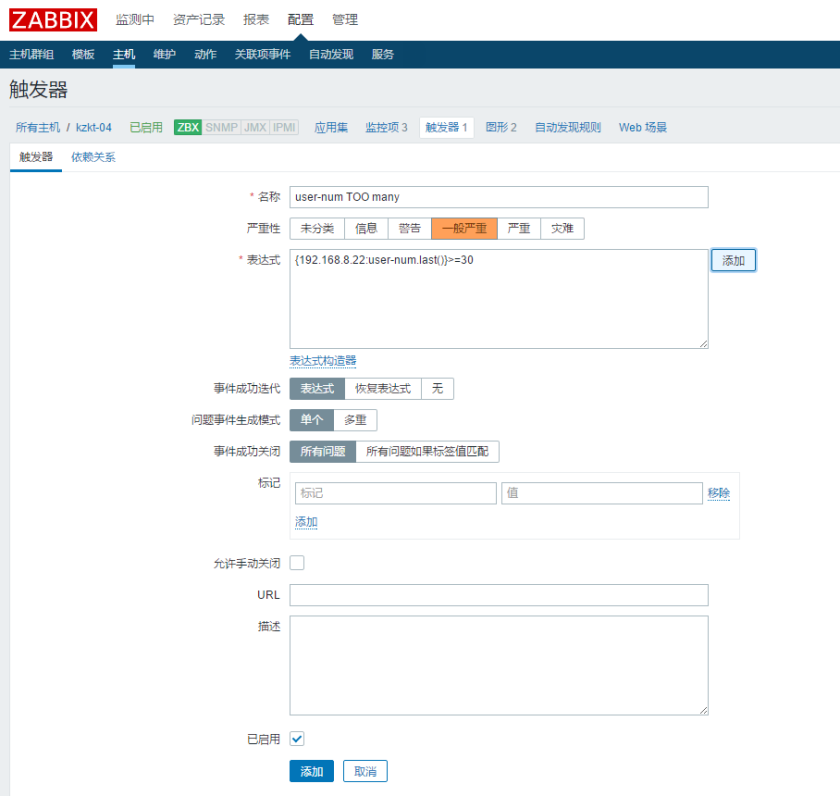Go to 关联项事件 submenu

pyautogui.click(x=262, y=54)
